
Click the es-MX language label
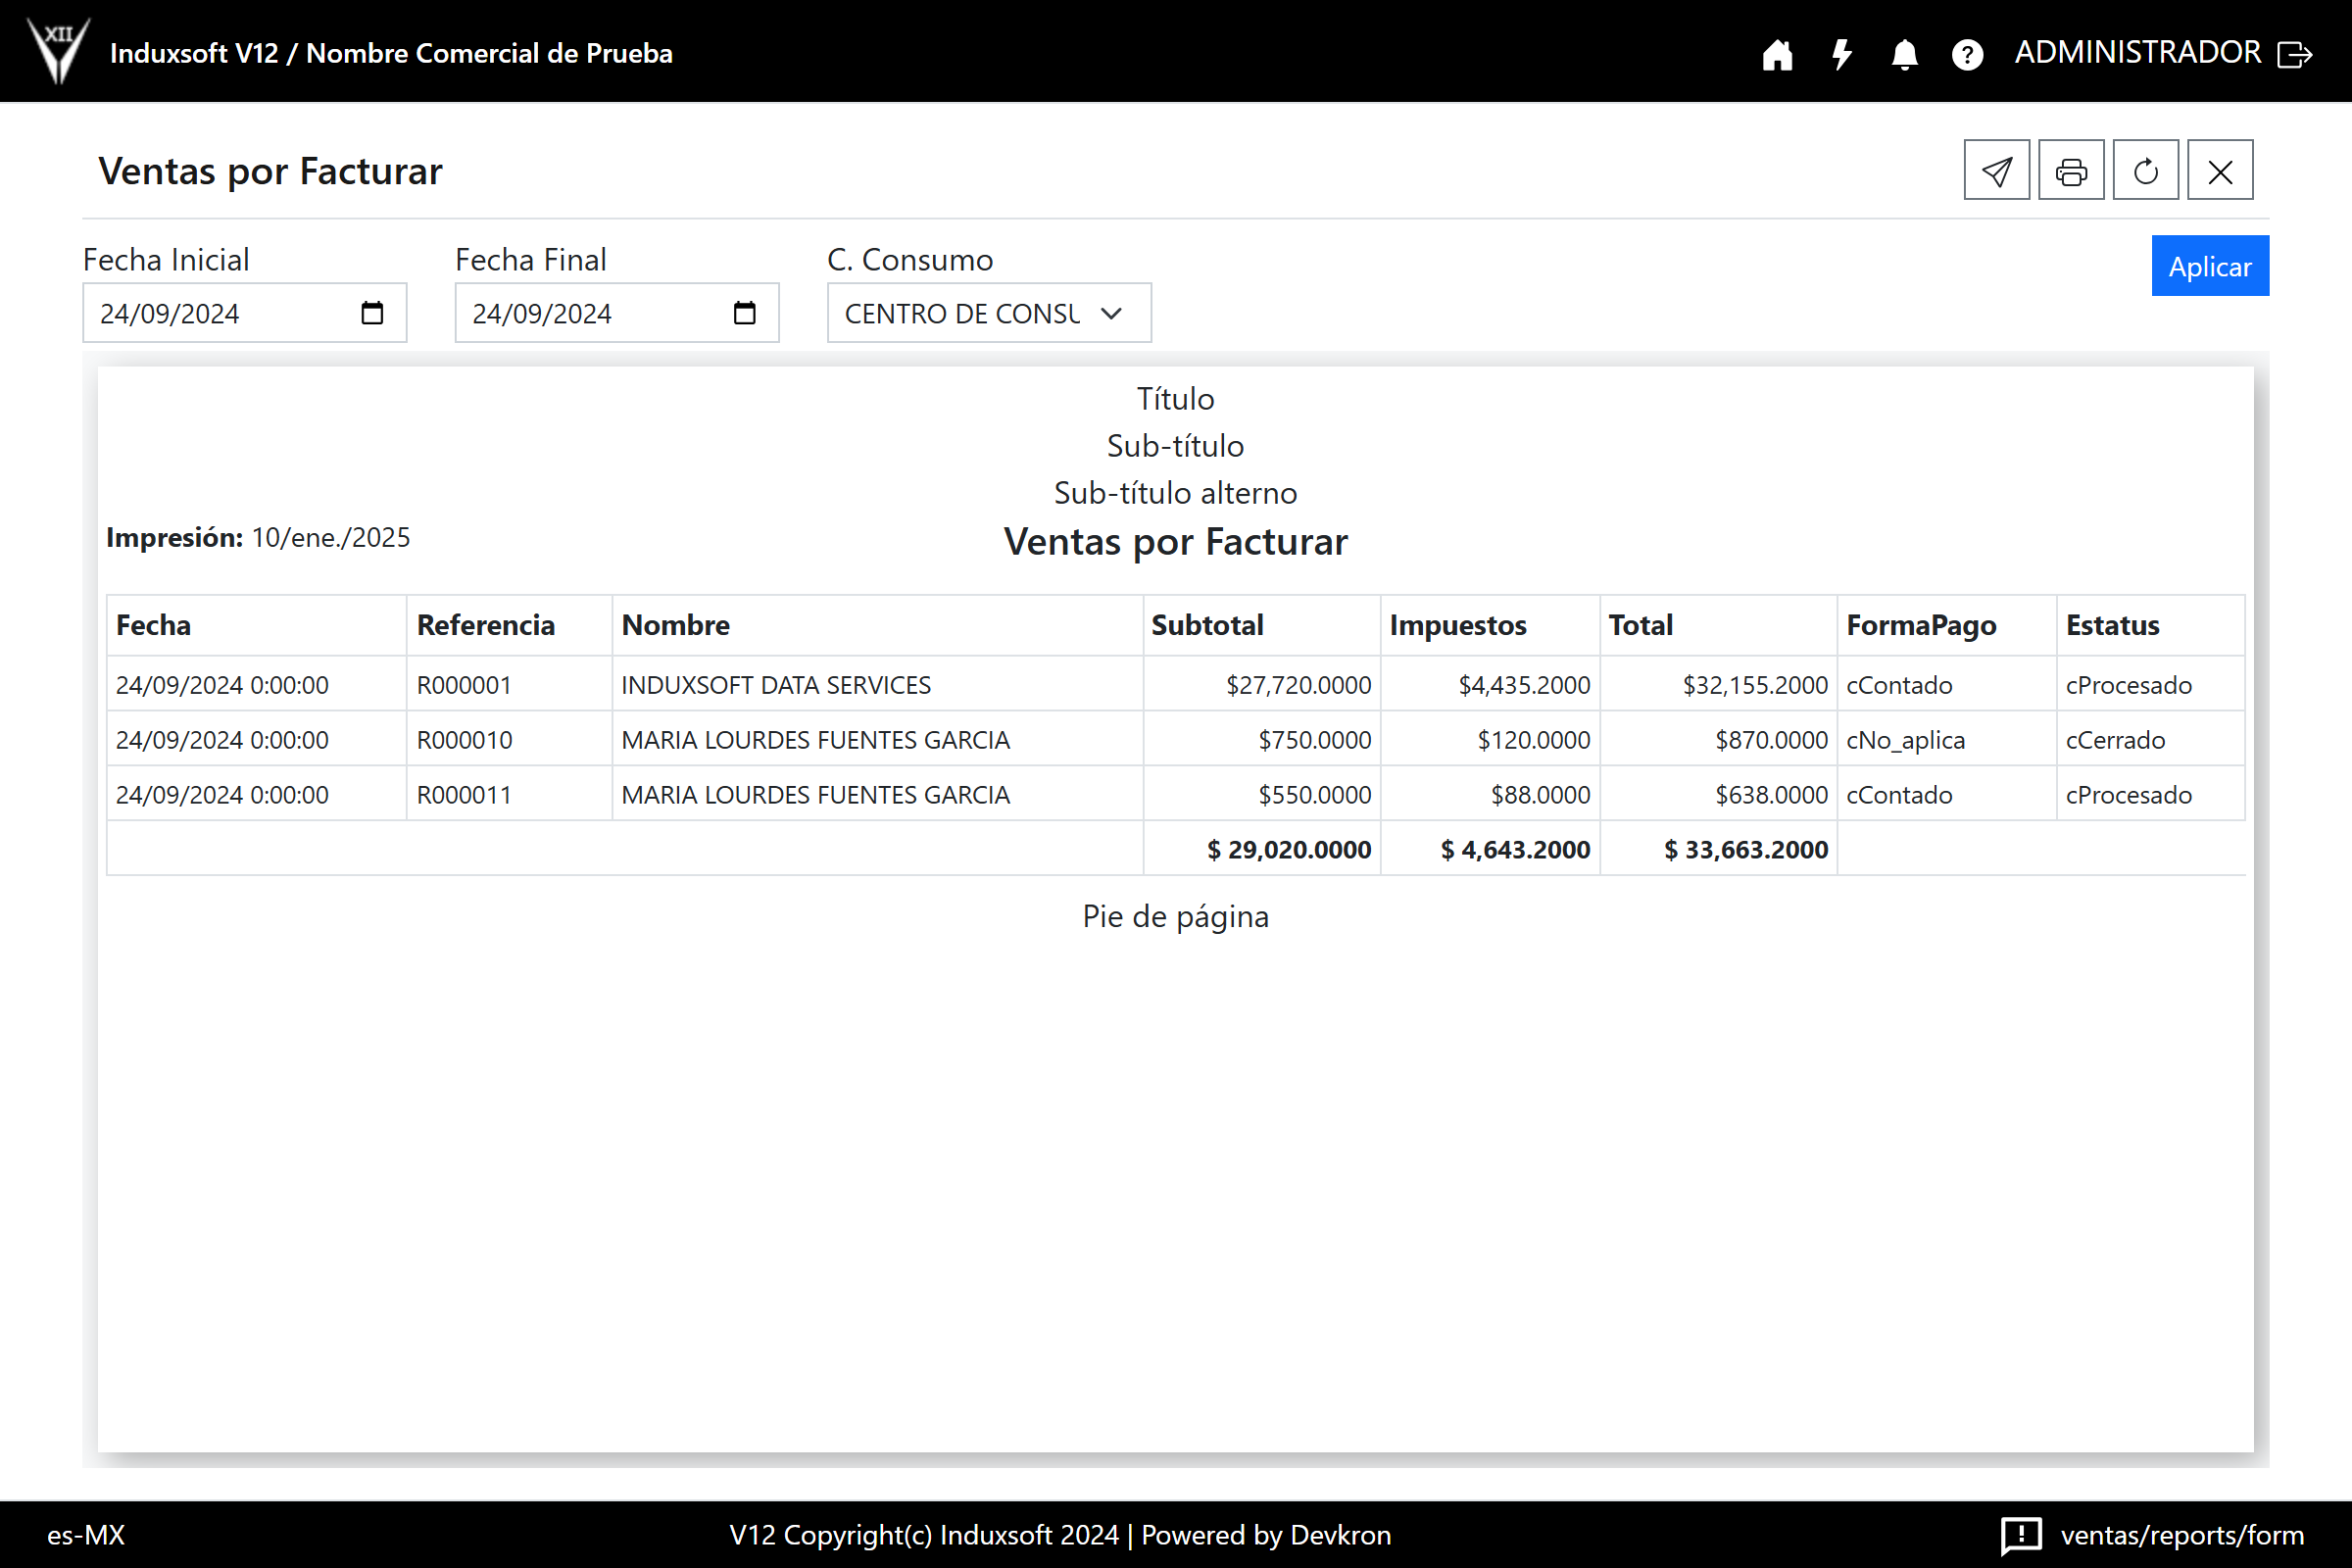[x=86, y=1535]
